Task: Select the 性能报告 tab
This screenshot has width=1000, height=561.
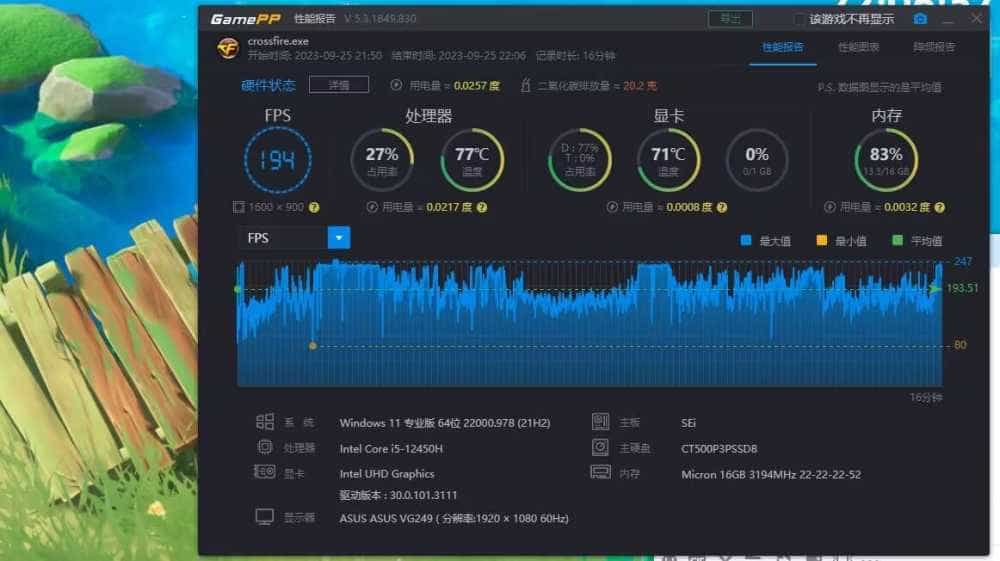Action: 782,47
